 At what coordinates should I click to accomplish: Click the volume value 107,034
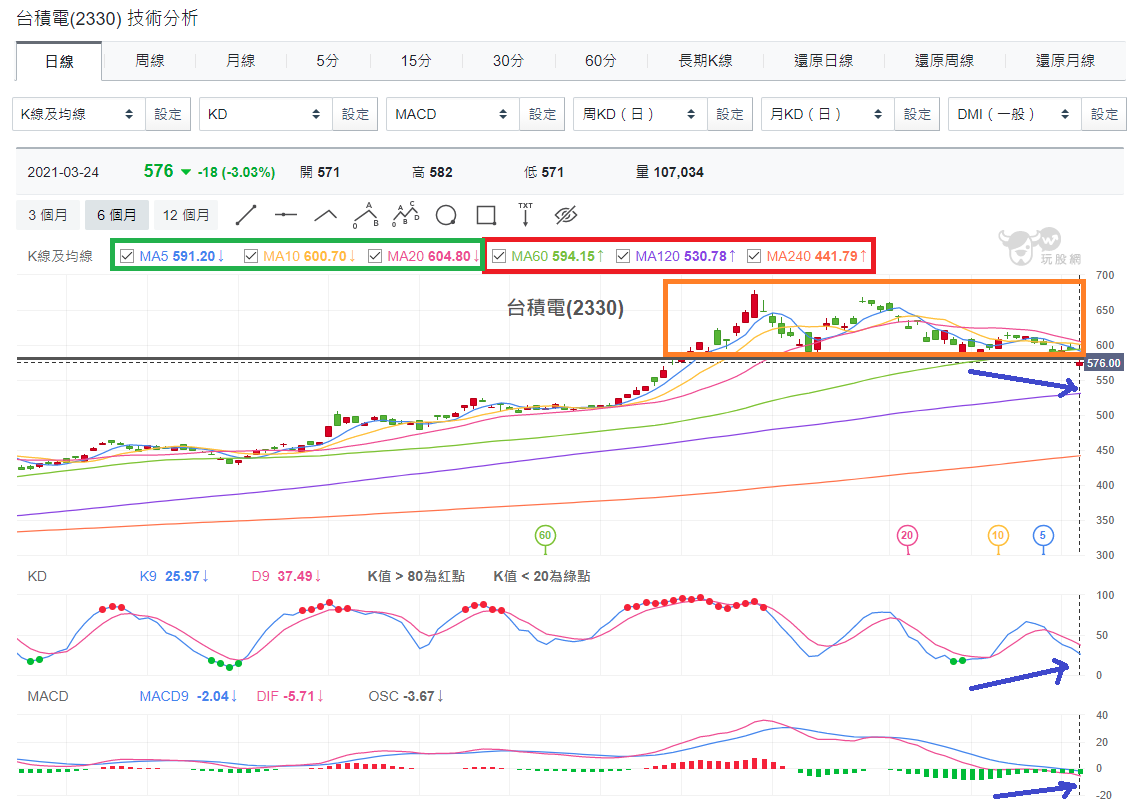[679, 173]
